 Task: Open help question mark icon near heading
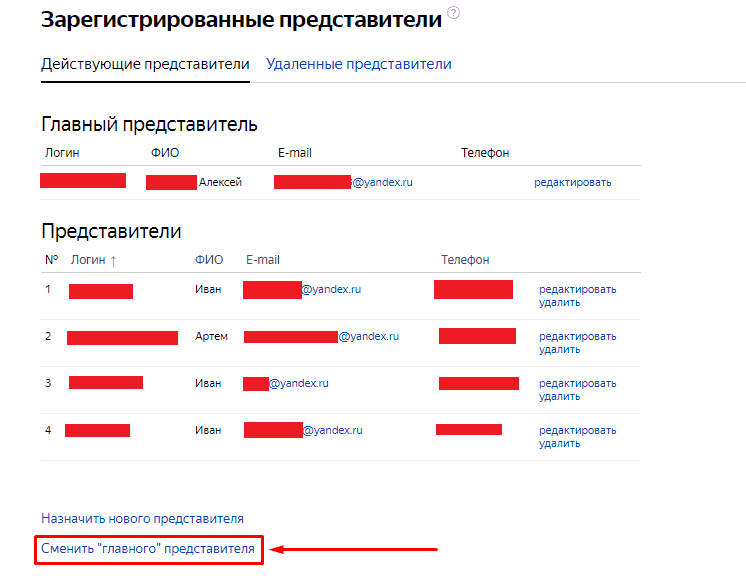[453, 13]
